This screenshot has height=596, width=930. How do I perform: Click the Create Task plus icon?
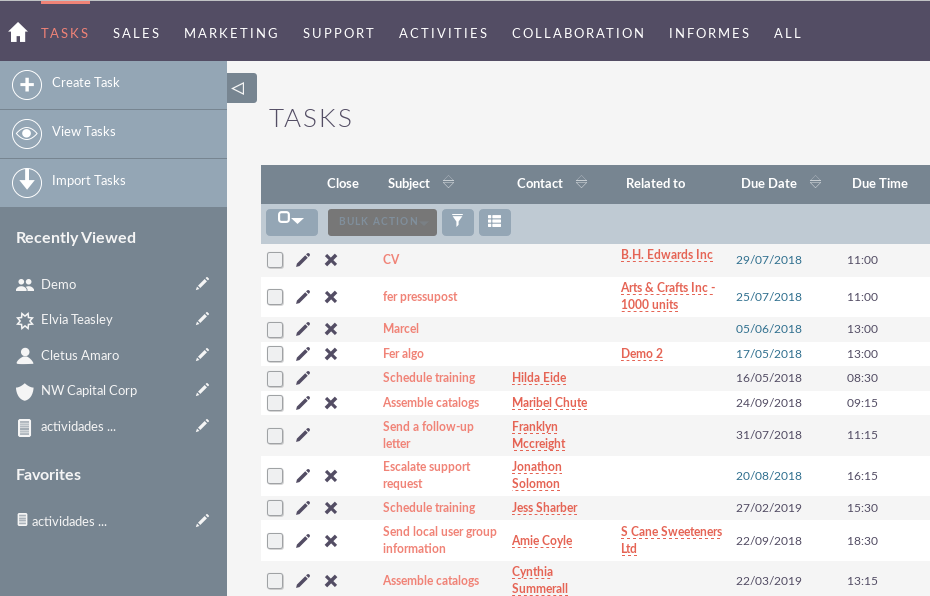[27, 85]
